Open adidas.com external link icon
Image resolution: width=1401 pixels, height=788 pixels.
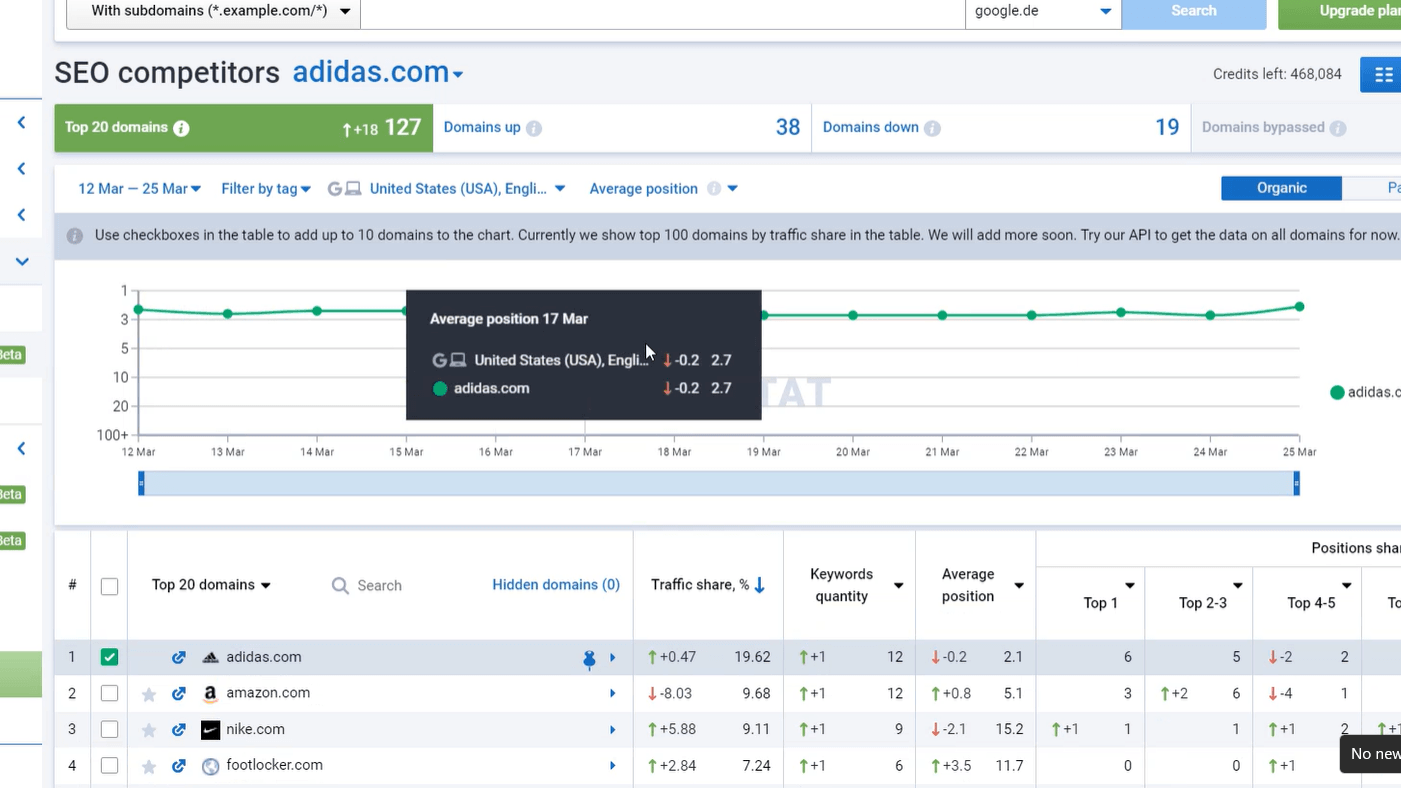pos(179,657)
